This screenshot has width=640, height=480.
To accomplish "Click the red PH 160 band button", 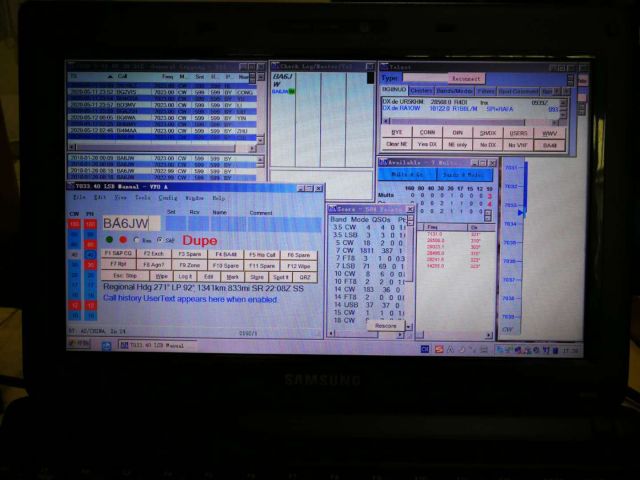I will coord(89,226).
